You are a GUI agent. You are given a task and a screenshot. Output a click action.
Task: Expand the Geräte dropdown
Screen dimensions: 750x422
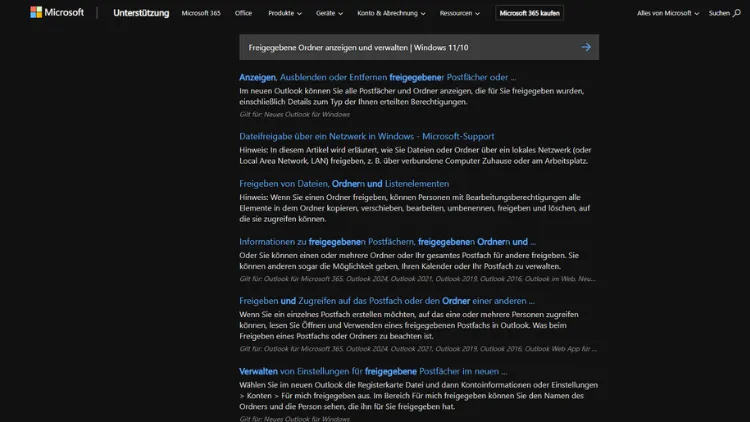coord(329,13)
